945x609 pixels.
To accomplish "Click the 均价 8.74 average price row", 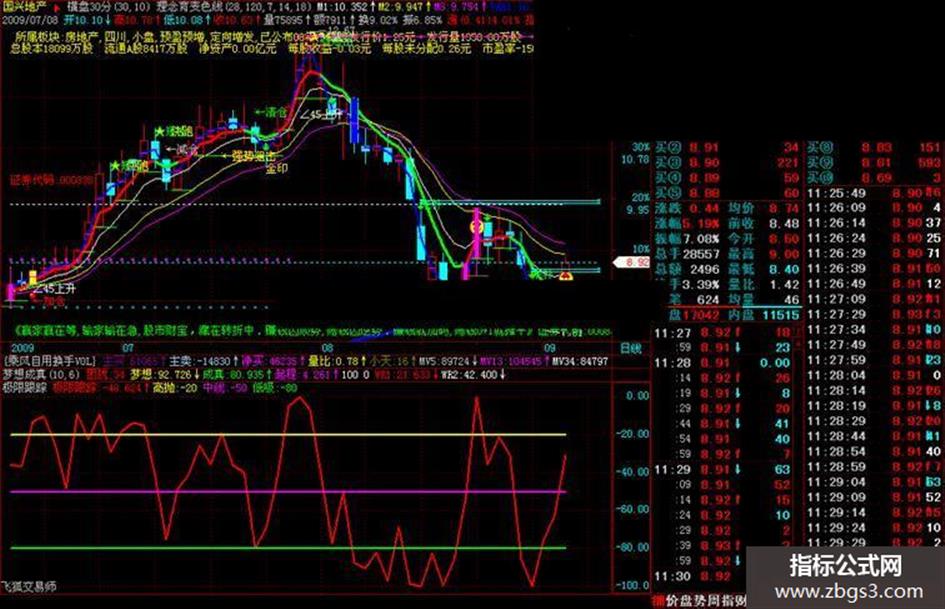I will (764, 208).
